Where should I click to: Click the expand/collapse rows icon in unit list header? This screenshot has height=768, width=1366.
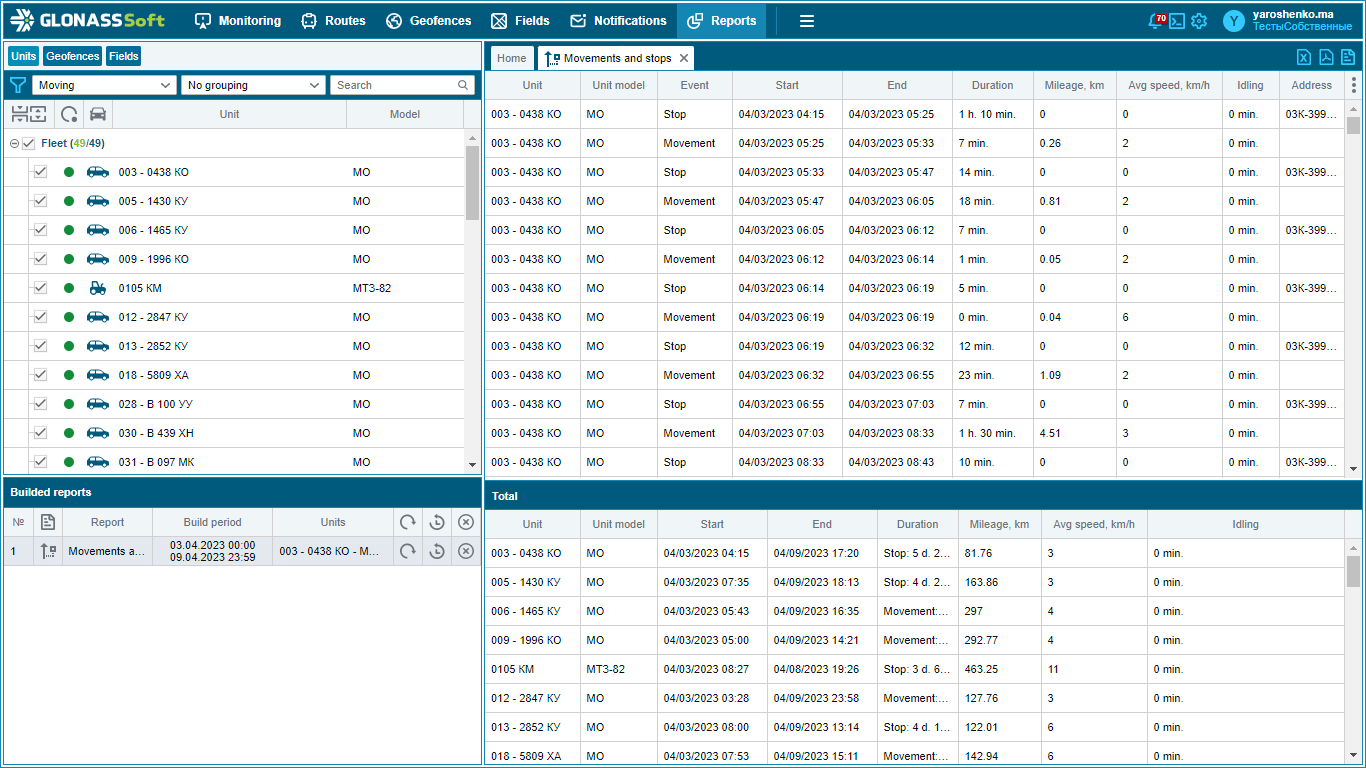[29, 114]
